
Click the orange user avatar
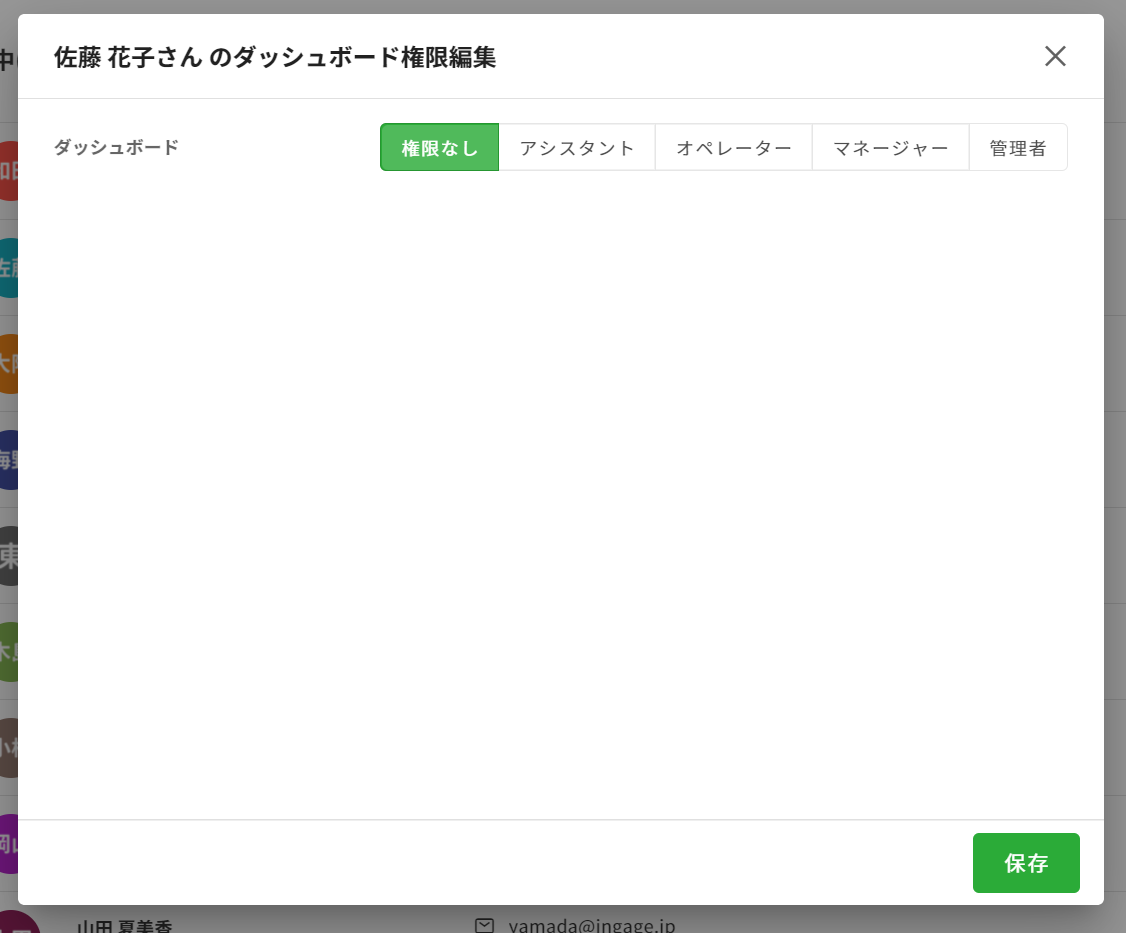click(x=8, y=363)
